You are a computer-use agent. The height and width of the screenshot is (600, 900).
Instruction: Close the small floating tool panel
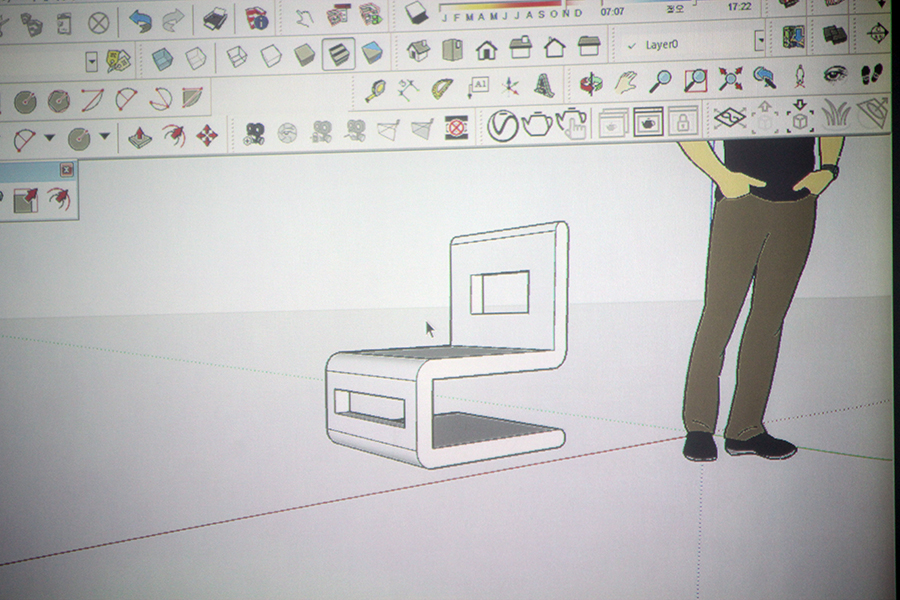coord(67,169)
